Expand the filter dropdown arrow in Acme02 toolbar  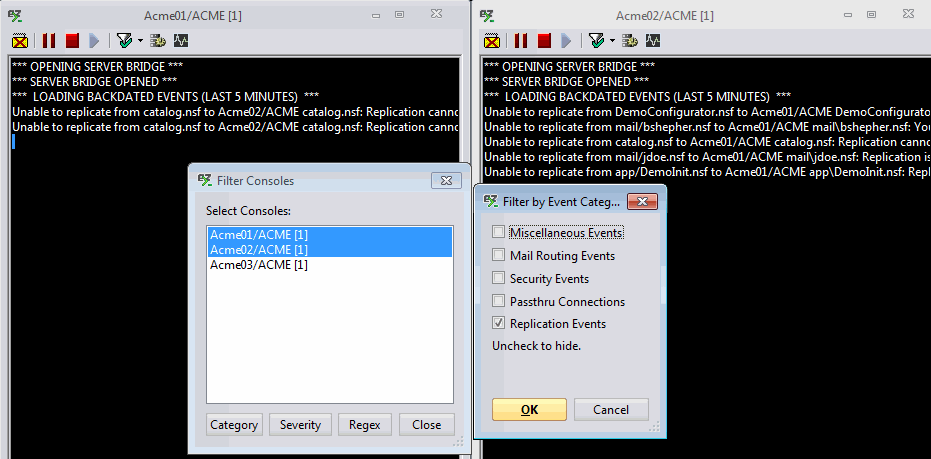coord(612,41)
